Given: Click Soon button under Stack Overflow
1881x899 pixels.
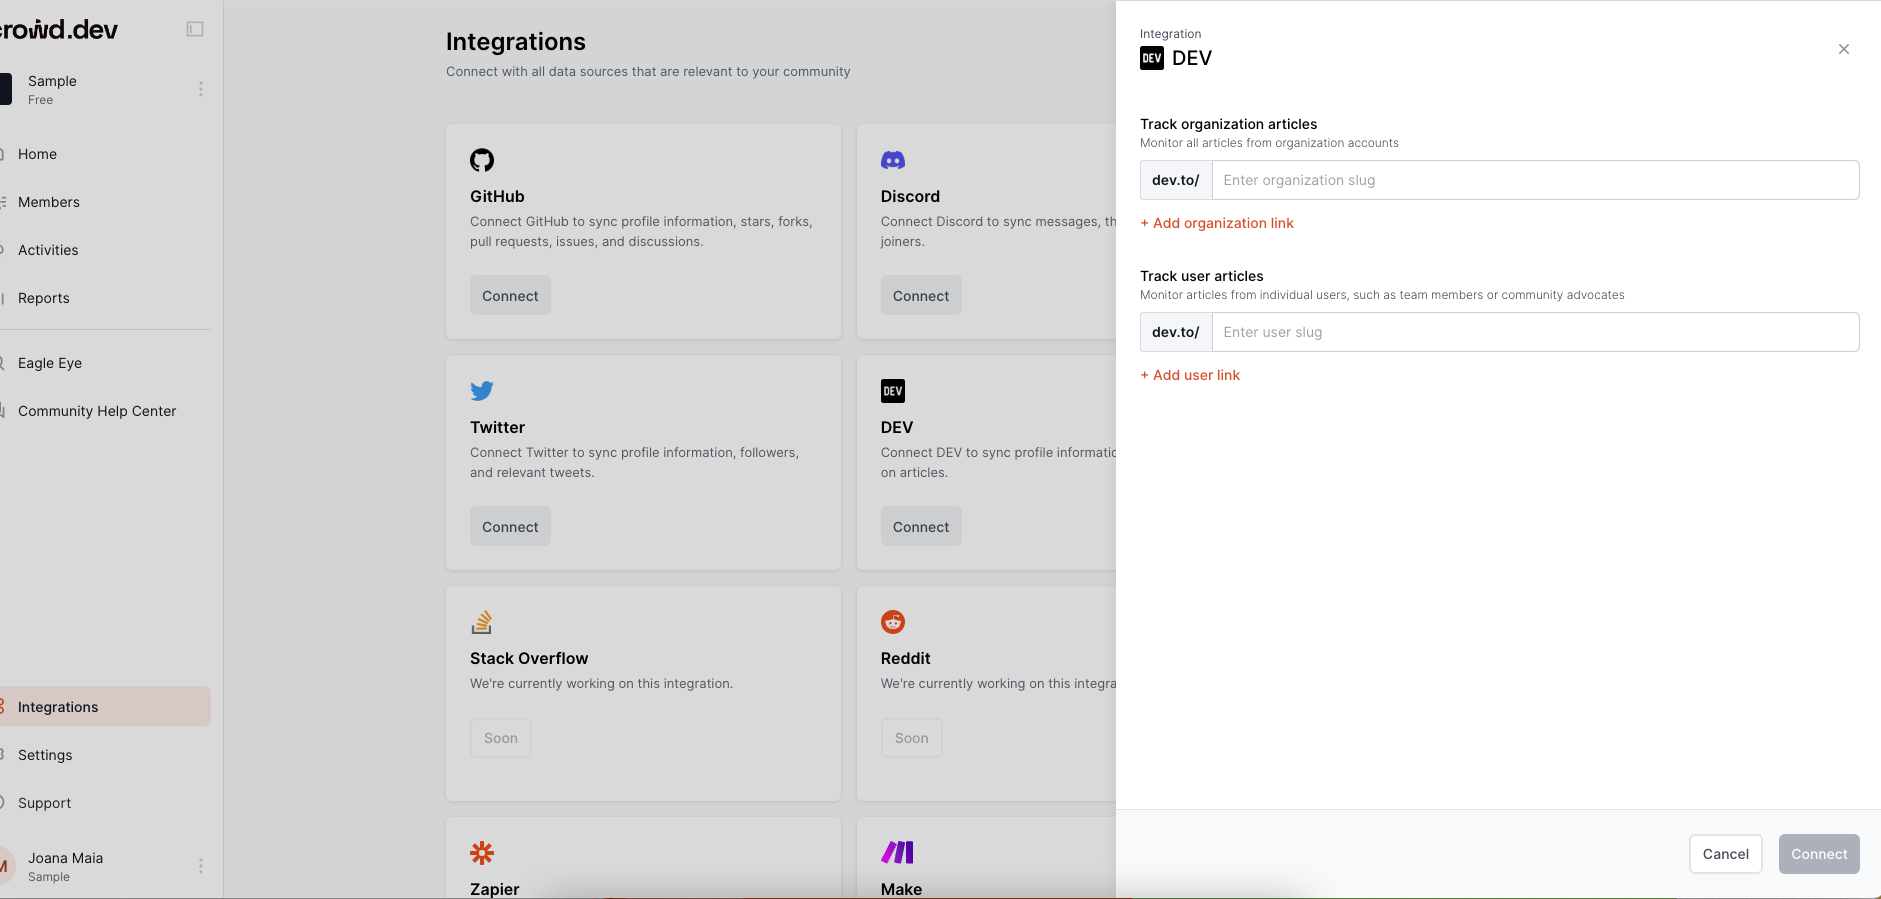Looking at the screenshot, I should click(x=501, y=738).
